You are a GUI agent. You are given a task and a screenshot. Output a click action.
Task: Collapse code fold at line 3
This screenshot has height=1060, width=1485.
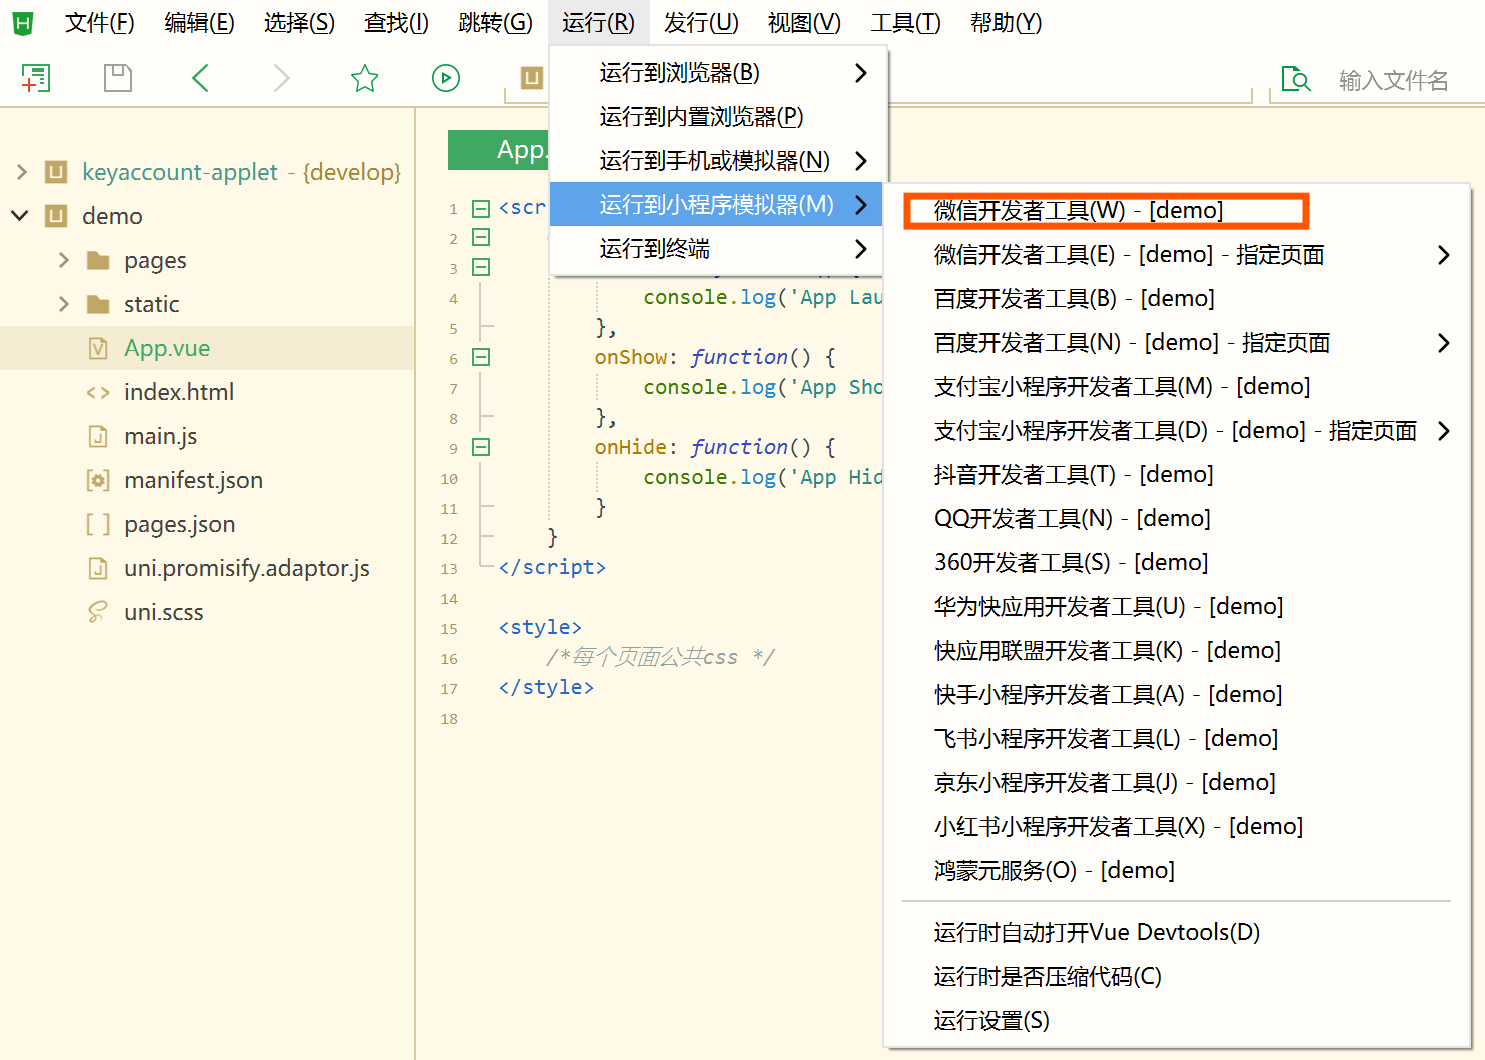[x=481, y=267]
